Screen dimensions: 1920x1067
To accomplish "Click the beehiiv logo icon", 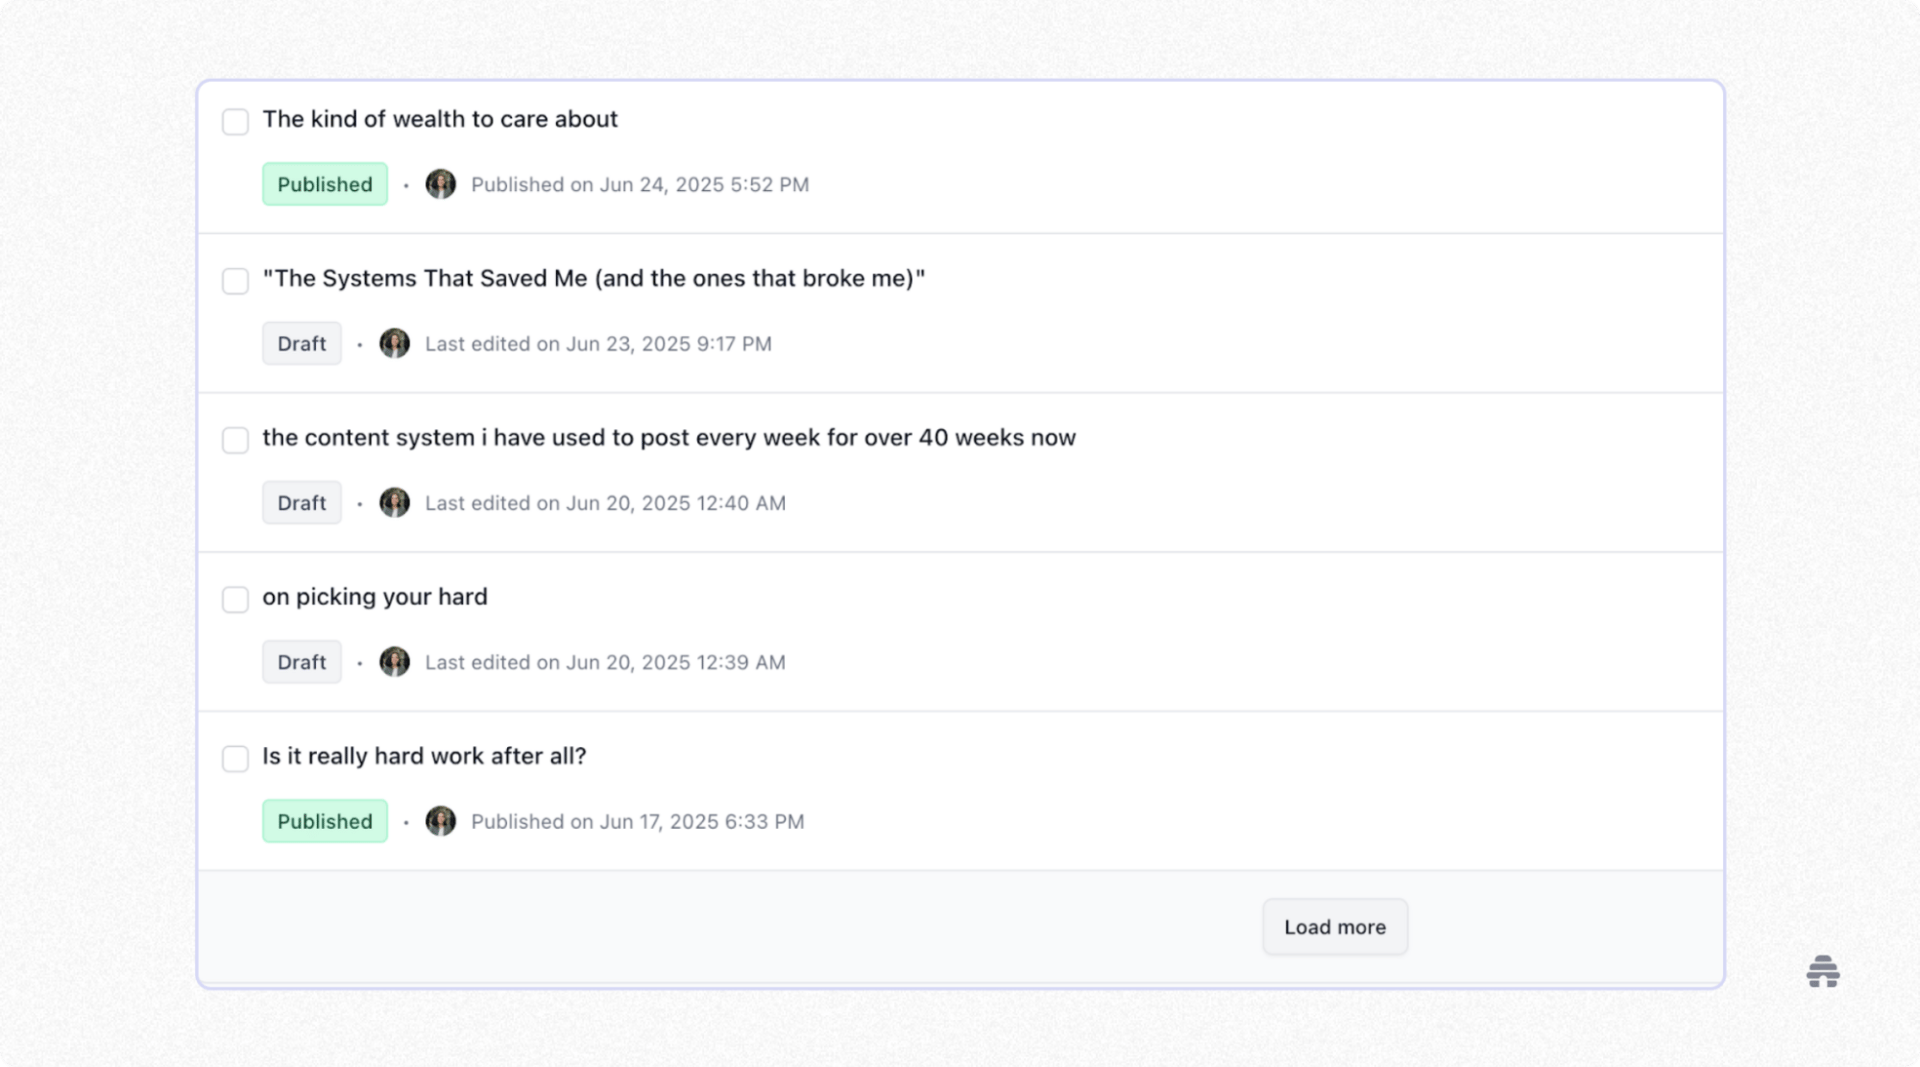I will pyautogui.click(x=1823, y=971).
